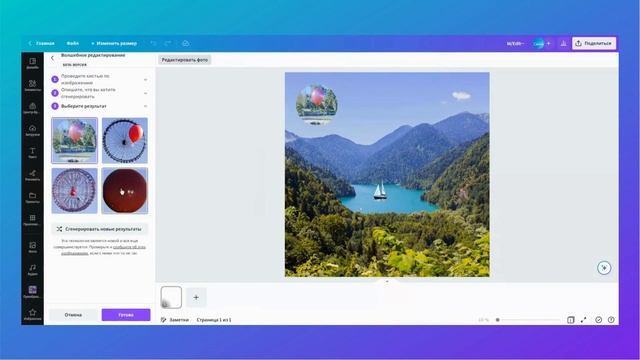Open the checkmark status icon

598,320
